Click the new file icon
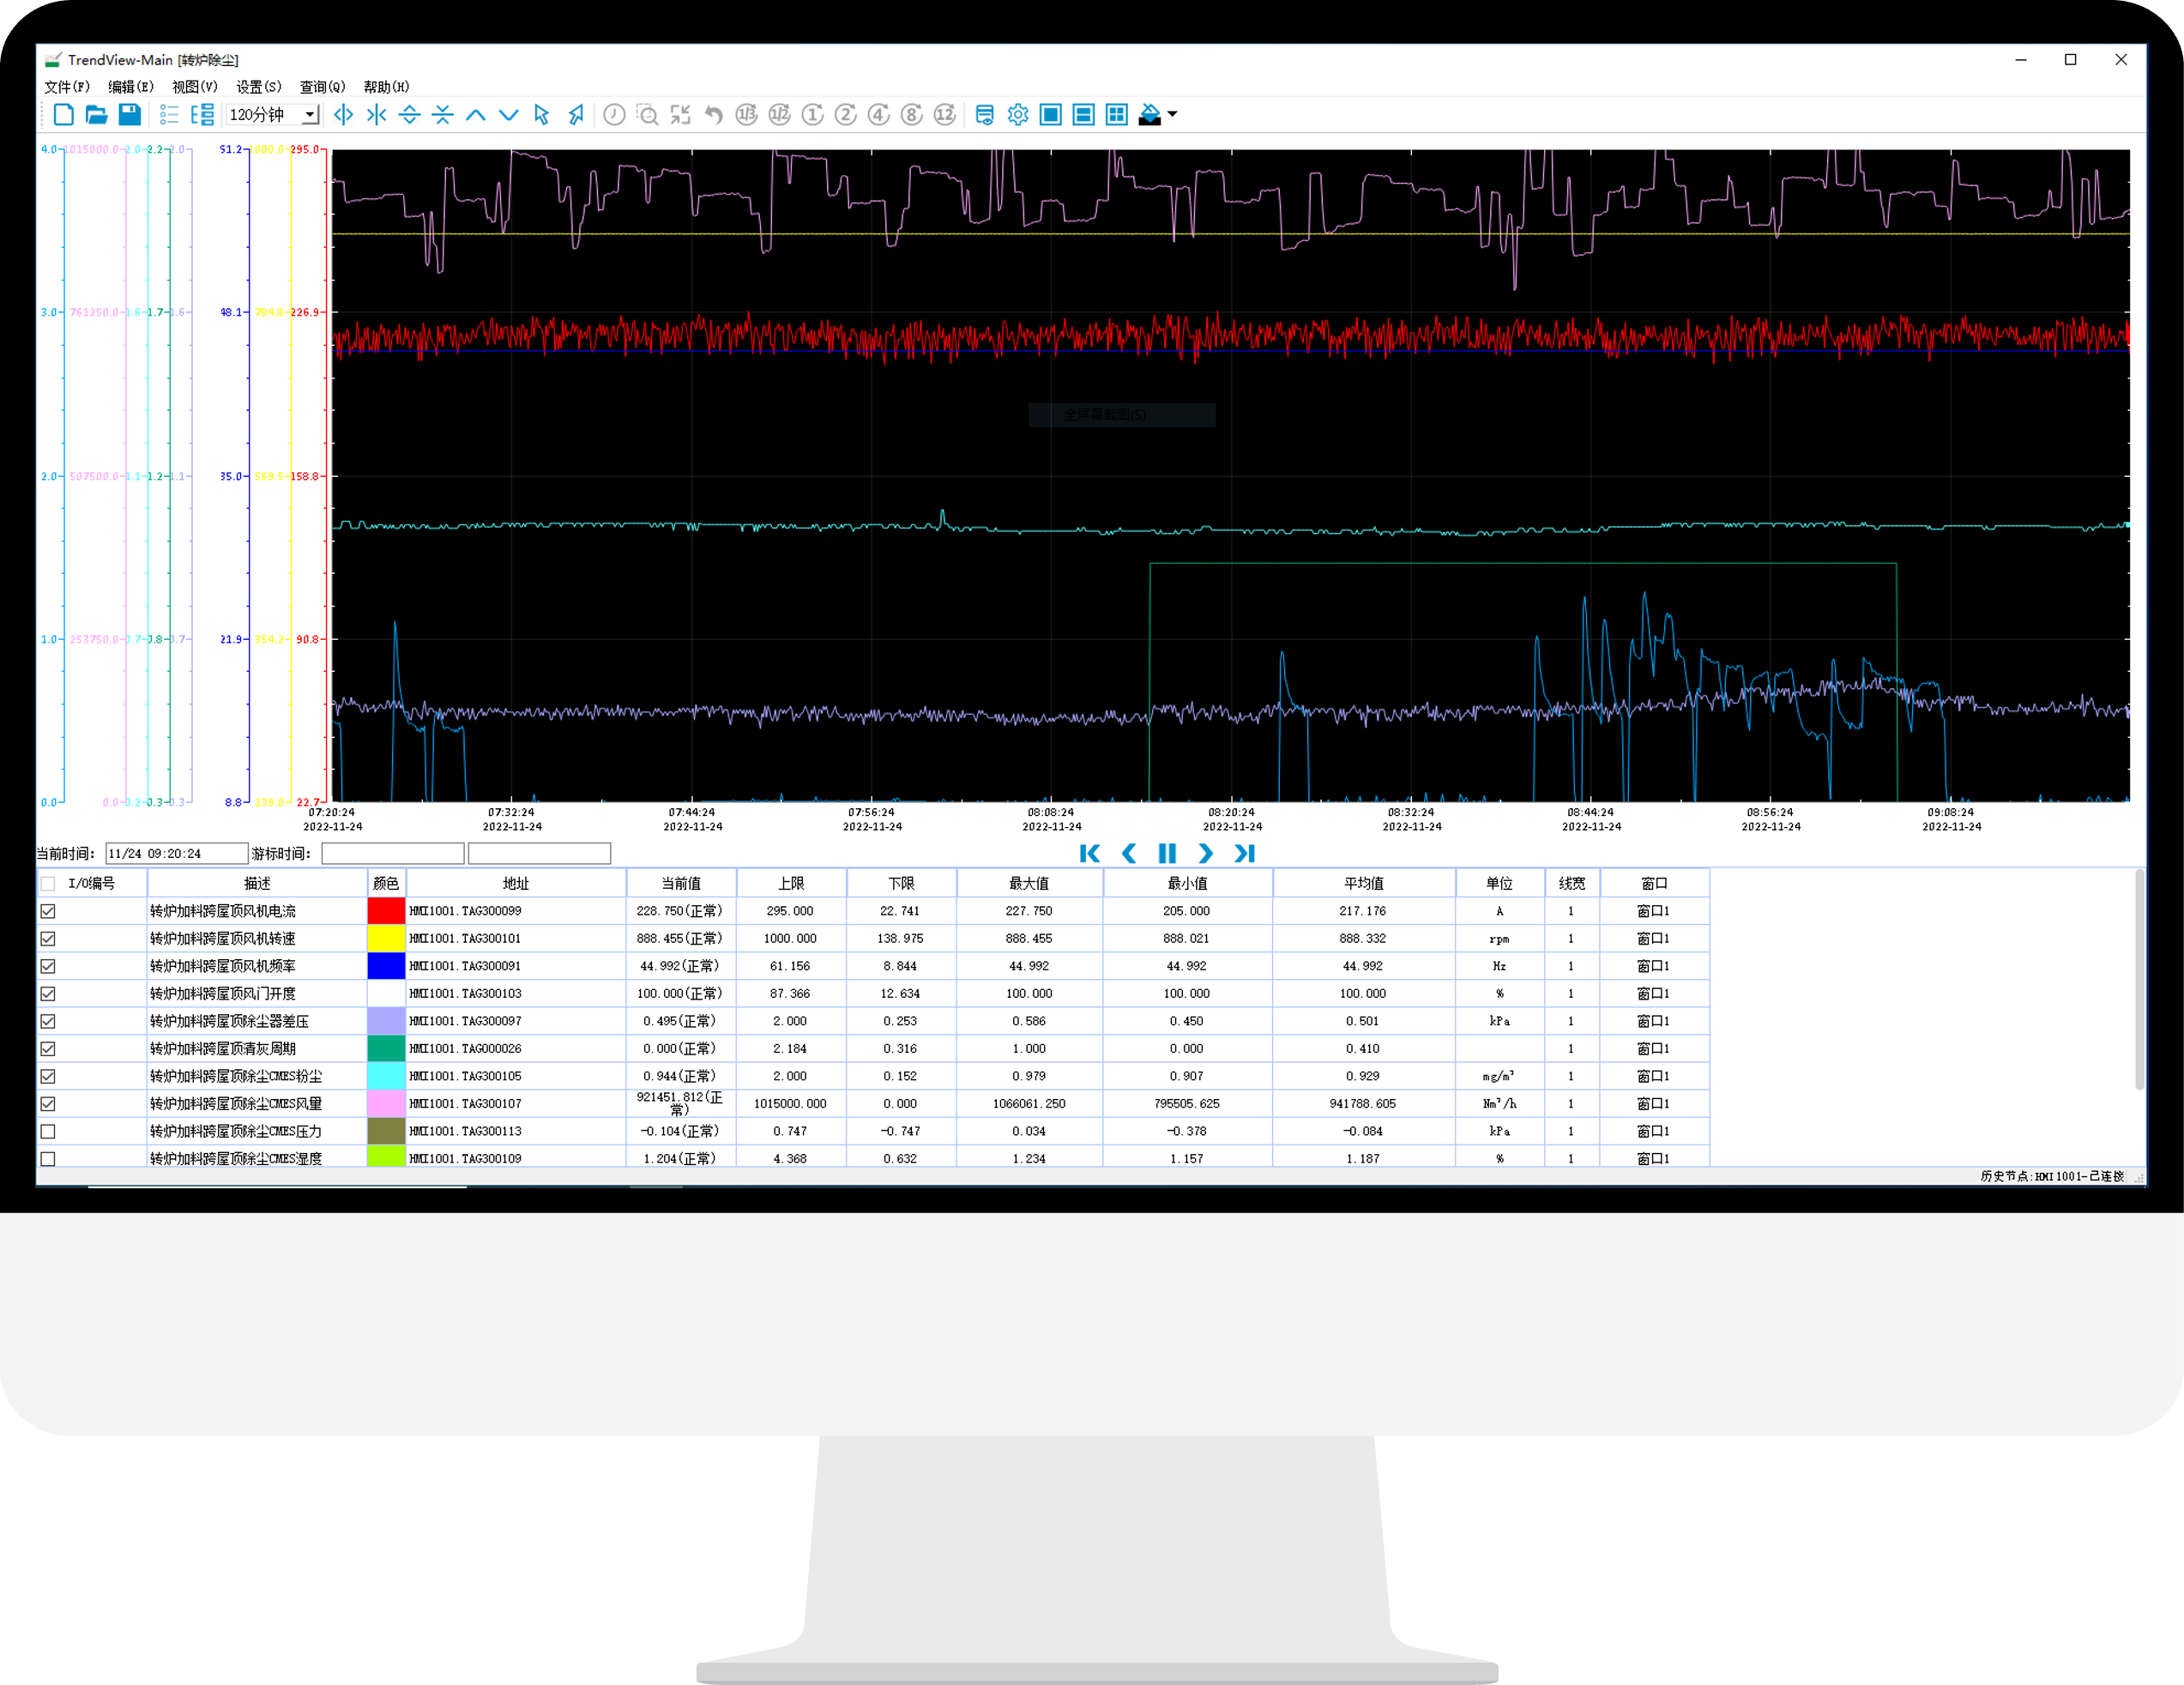 pyautogui.click(x=64, y=115)
